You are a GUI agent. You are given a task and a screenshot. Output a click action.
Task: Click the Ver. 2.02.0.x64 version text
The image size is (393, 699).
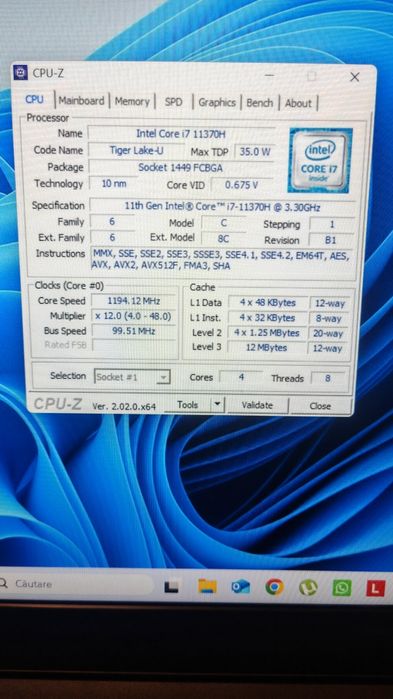click(124, 406)
